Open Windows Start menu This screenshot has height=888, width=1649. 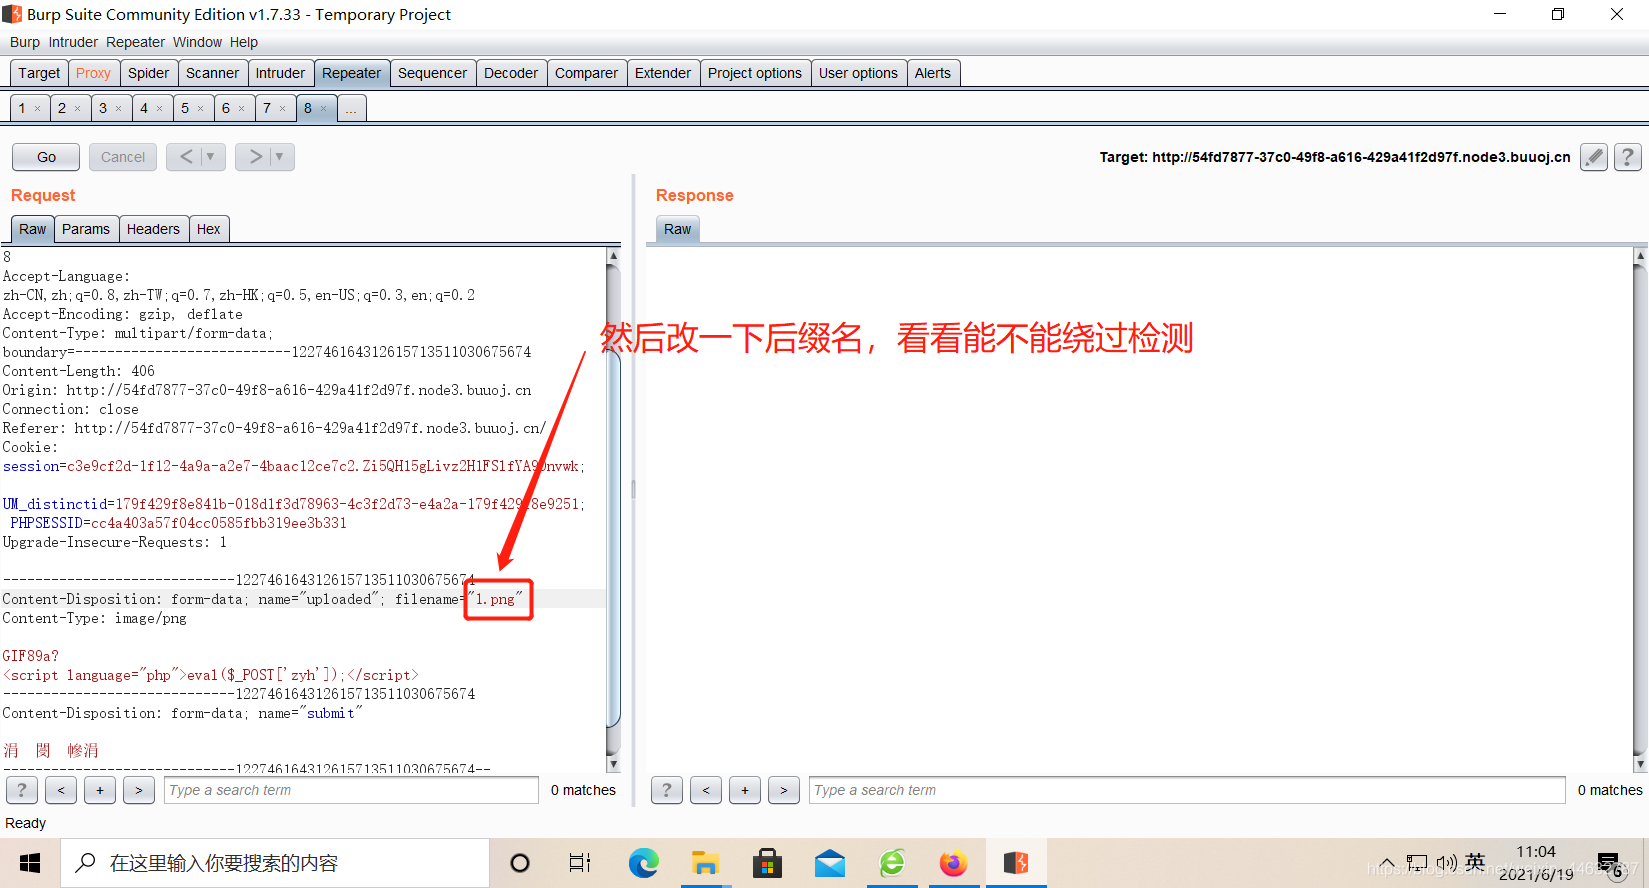(x=30, y=863)
